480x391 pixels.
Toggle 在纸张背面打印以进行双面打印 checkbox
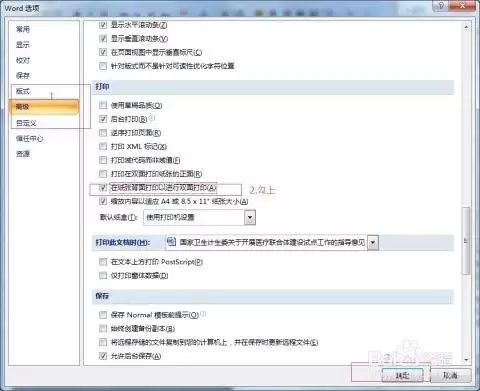pyautogui.click(x=103, y=188)
